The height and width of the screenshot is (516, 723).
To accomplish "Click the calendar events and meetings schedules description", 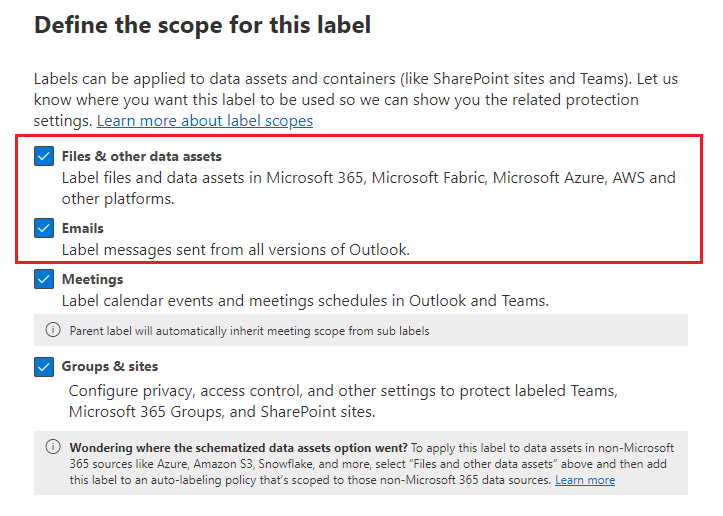I will [x=305, y=301].
